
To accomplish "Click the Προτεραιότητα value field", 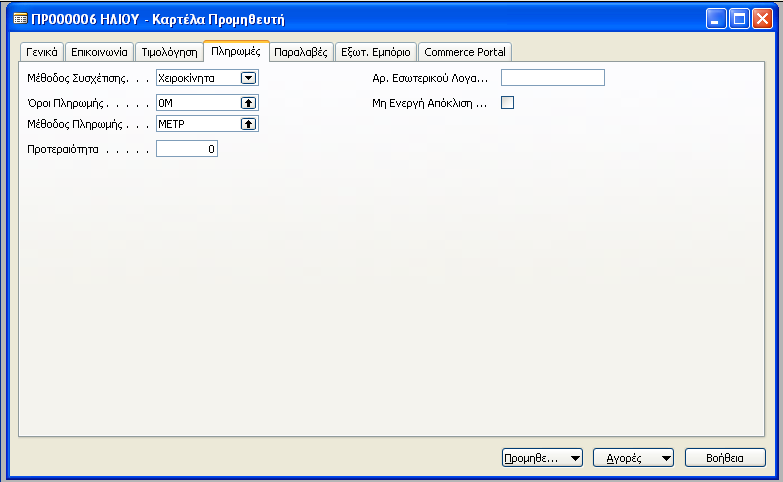I will click(187, 149).
